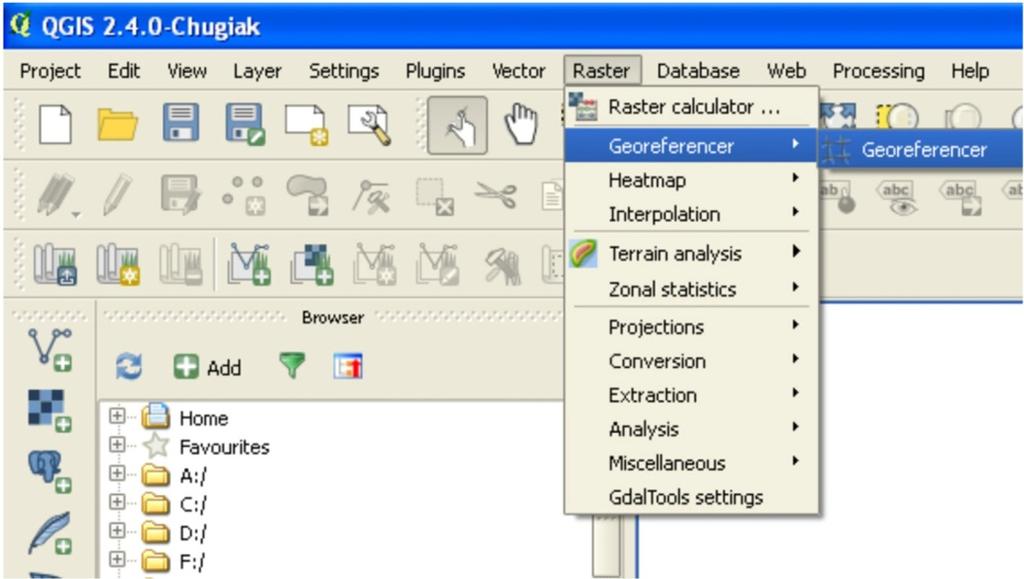Open the Vector menu
This screenshot has width=1024, height=579.
pyautogui.click(x=519, y=70)
